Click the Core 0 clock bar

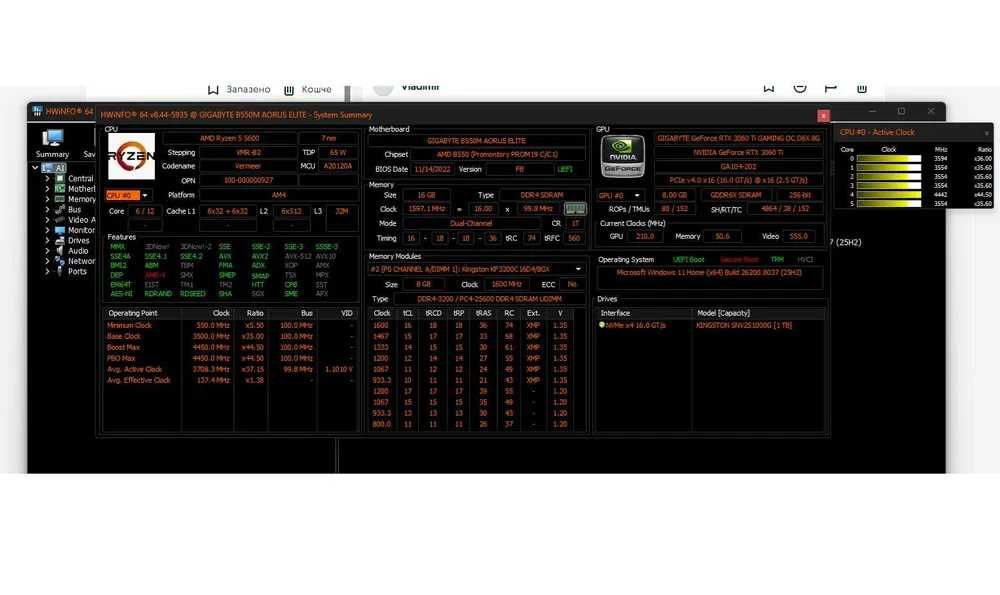[888, 159]
